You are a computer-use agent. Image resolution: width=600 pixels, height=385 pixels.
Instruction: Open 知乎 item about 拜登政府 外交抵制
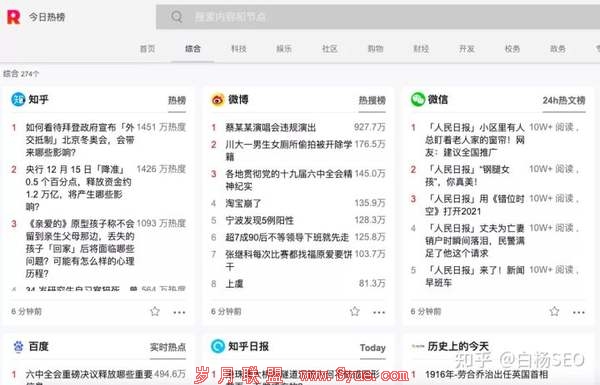click(x=80, y=140)
